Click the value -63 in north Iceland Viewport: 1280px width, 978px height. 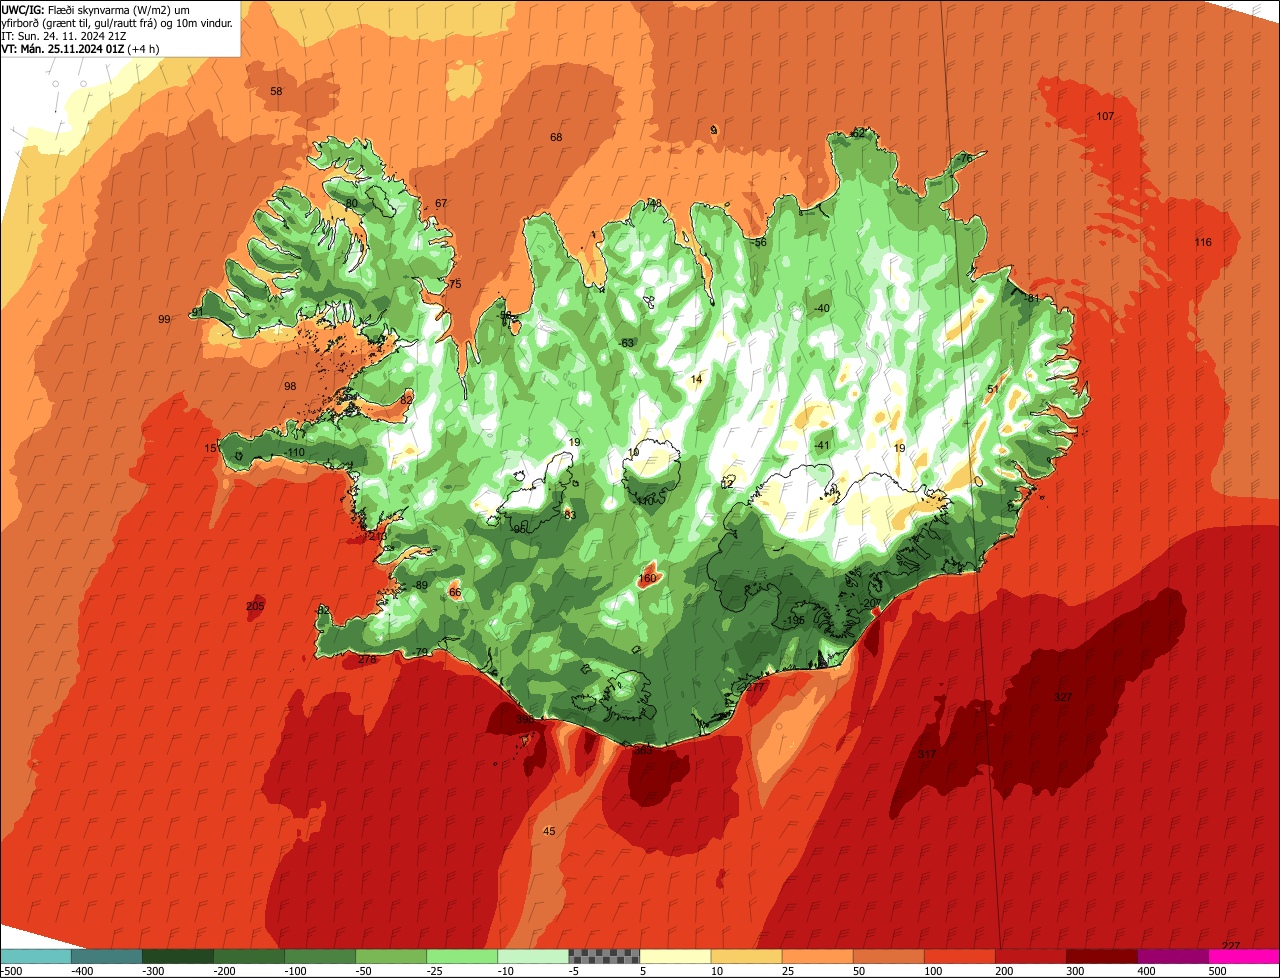(626, 343)
